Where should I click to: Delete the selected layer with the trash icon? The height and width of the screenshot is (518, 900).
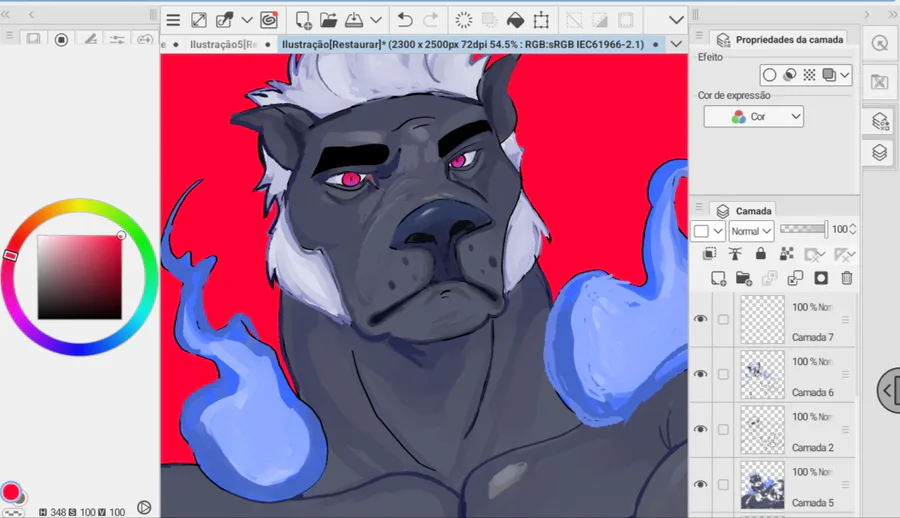847,279
